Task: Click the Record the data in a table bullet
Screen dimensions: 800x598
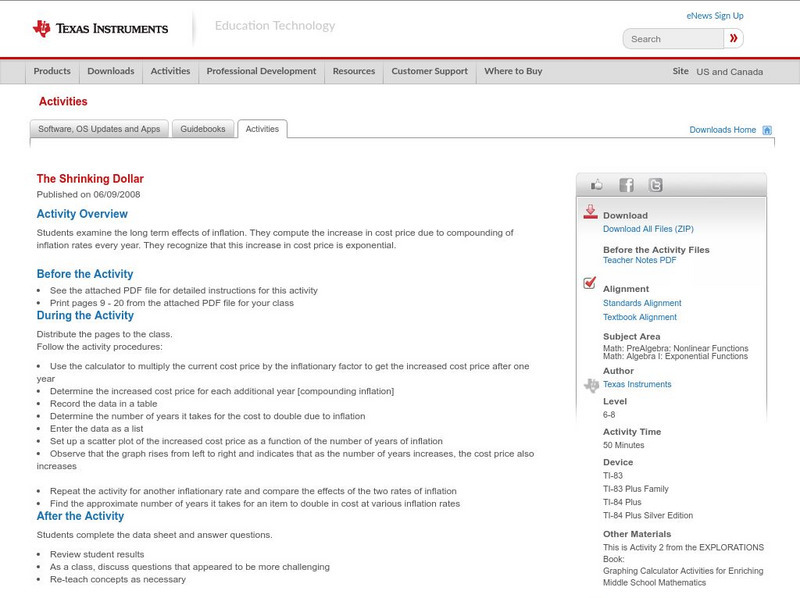Action: click(x=104, y=404)
